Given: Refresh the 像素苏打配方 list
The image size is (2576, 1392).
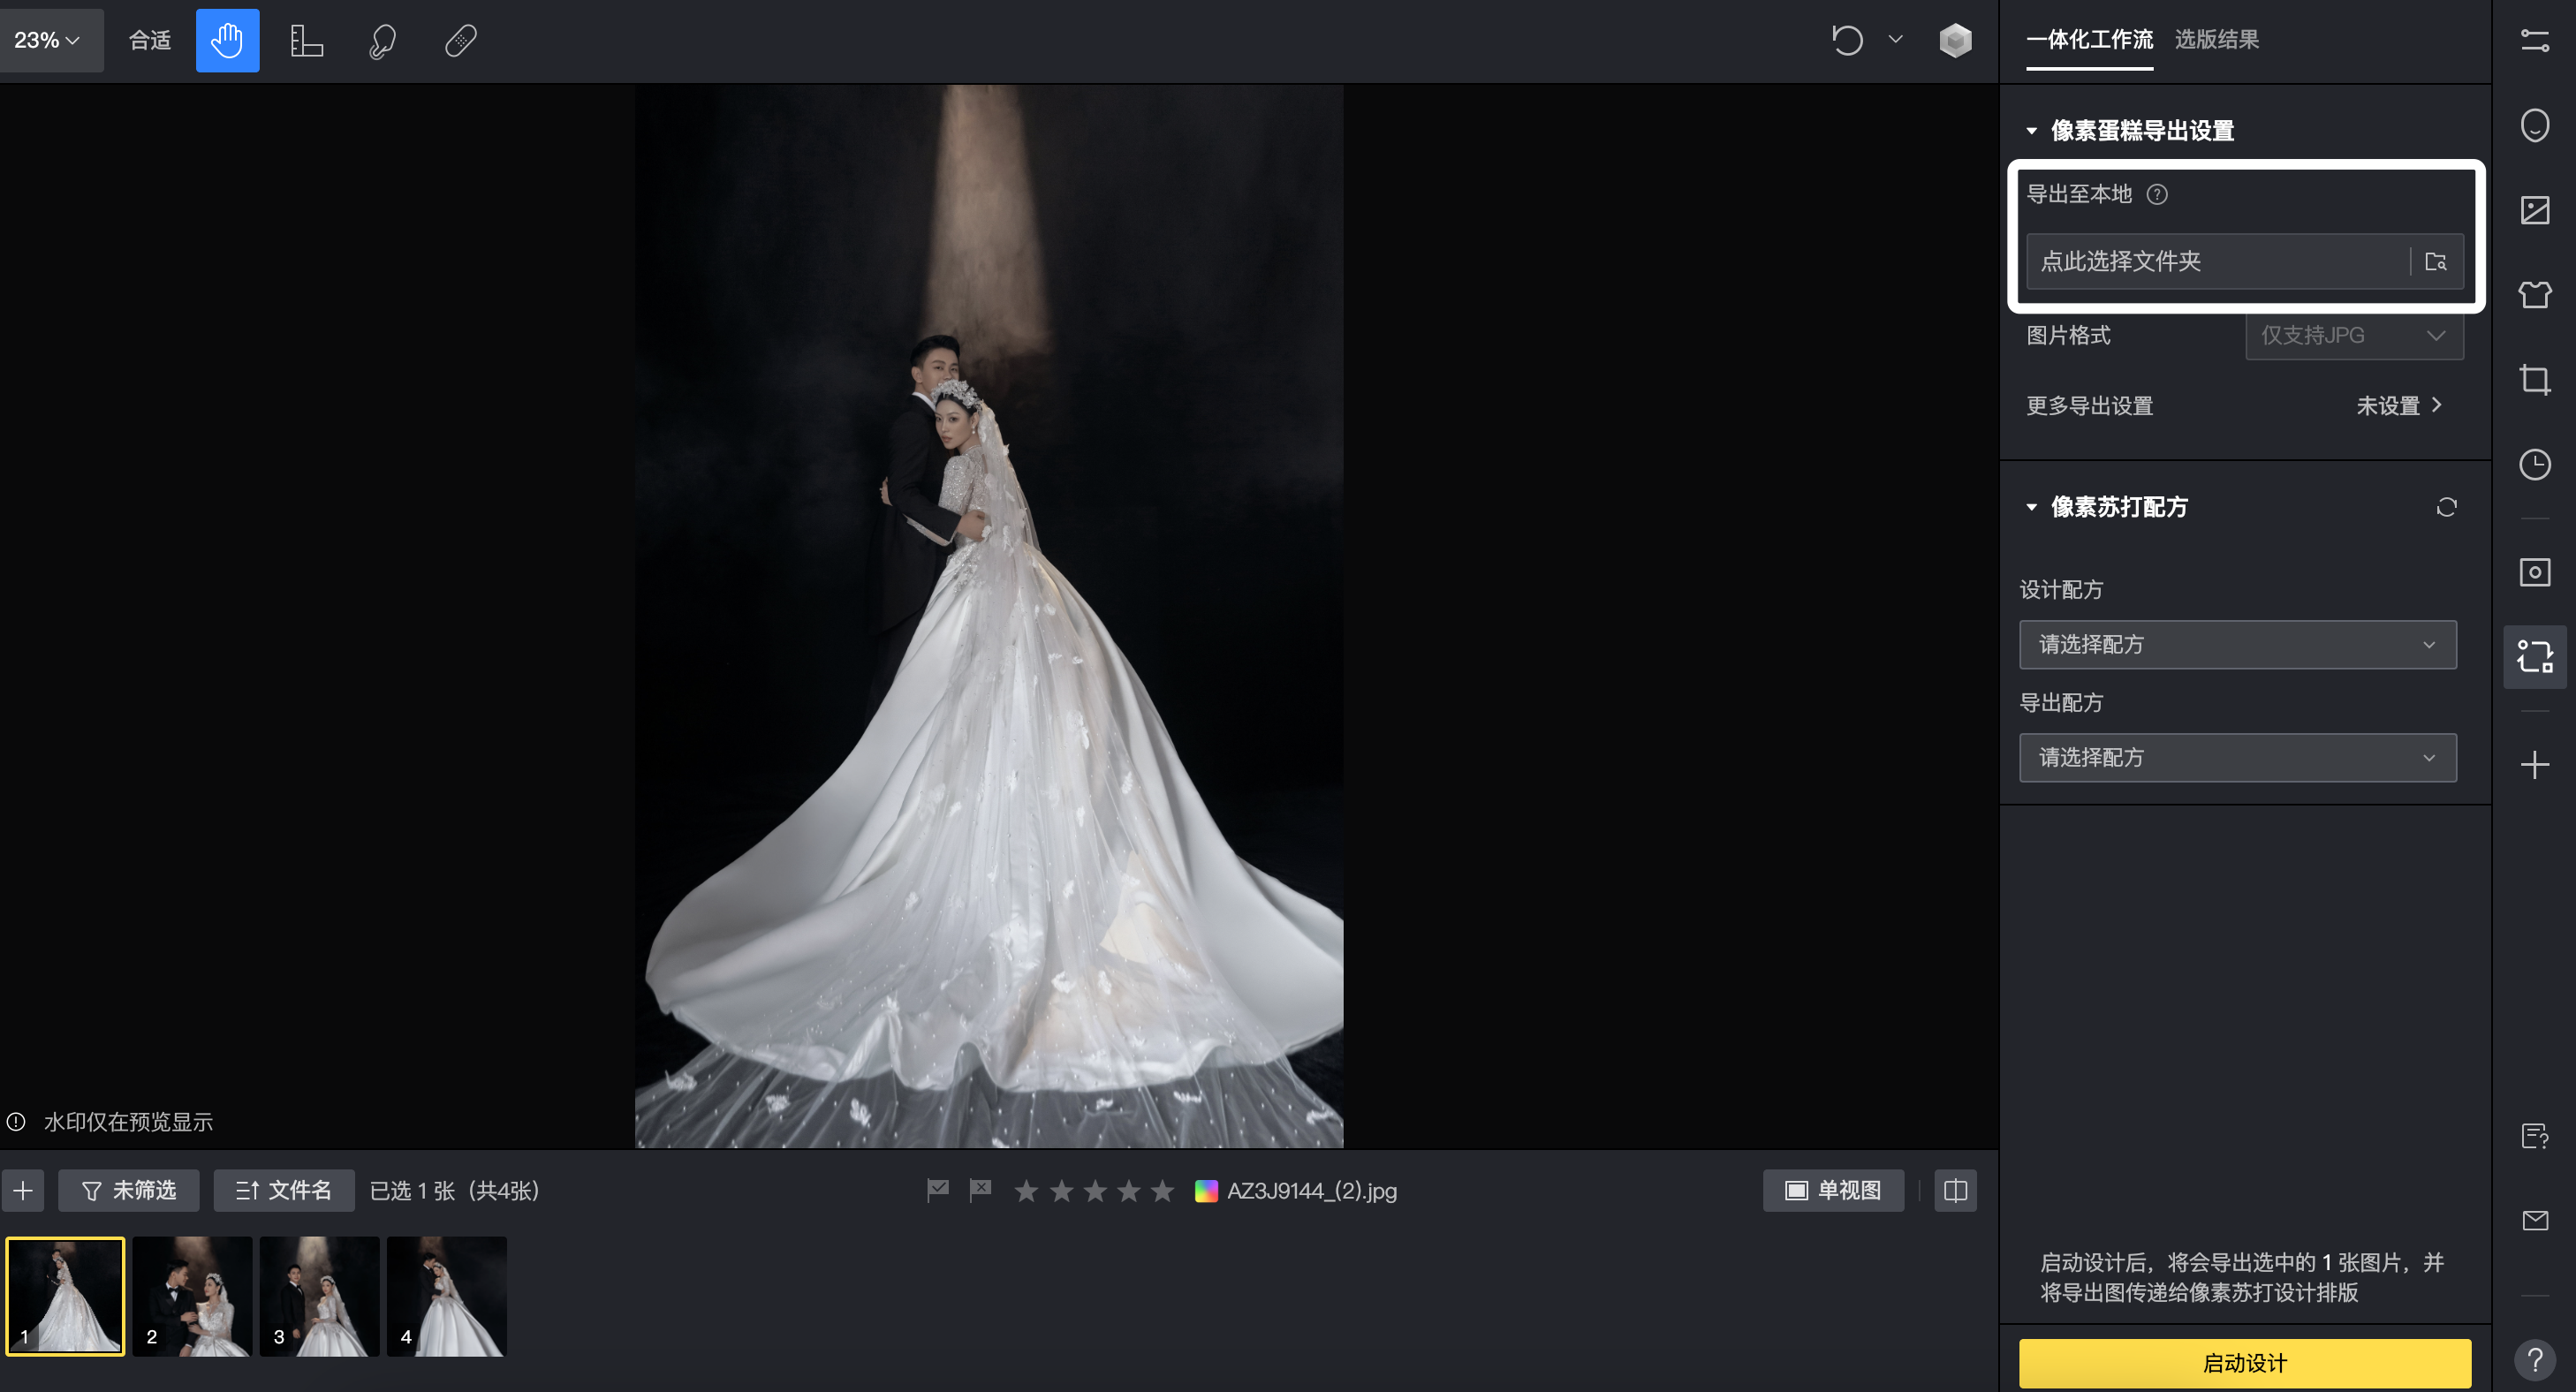Looking at the screenshot, I should tap(2446, 507).
